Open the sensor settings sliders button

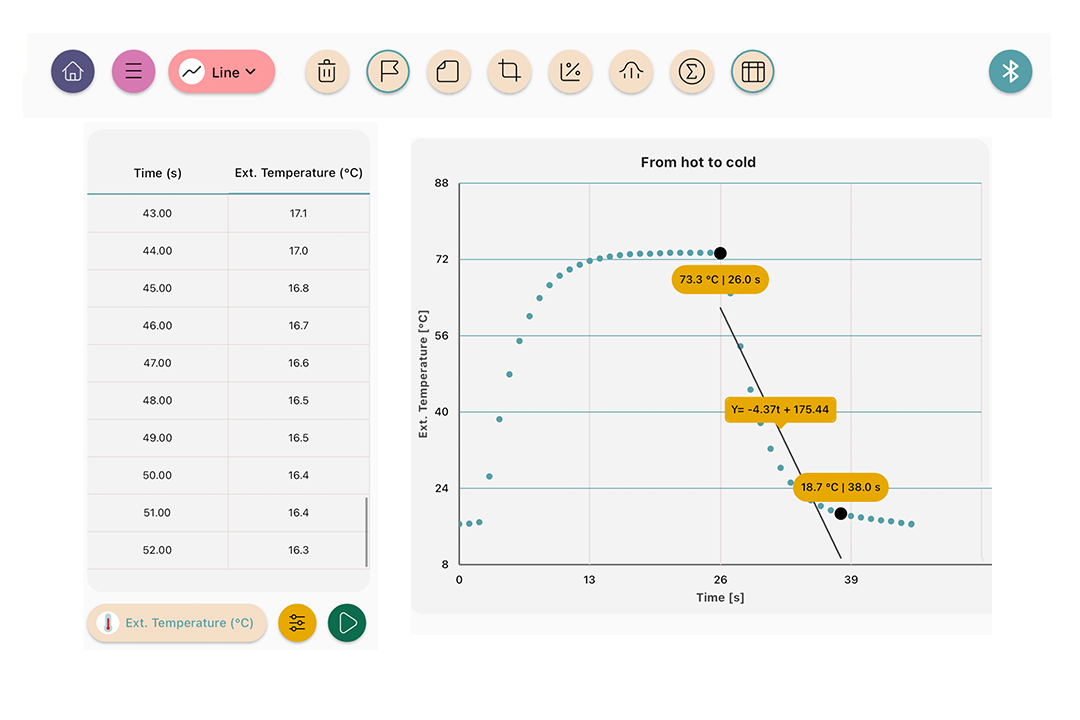pyautogui.click(x=297, y=623)
